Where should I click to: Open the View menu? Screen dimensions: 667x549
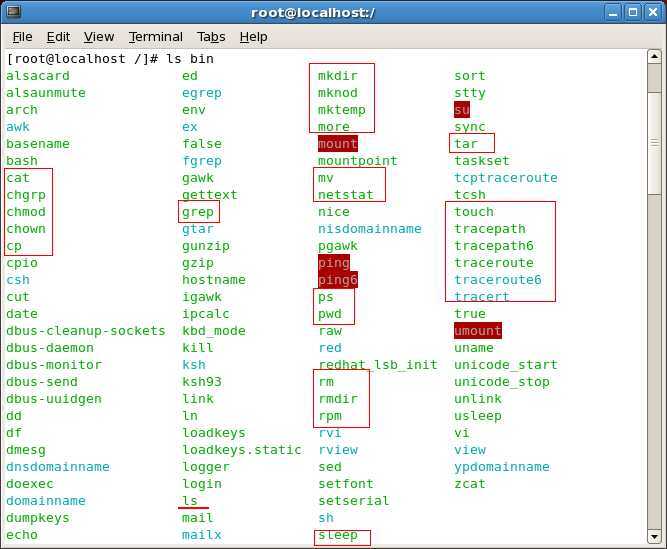click(99, 37)
